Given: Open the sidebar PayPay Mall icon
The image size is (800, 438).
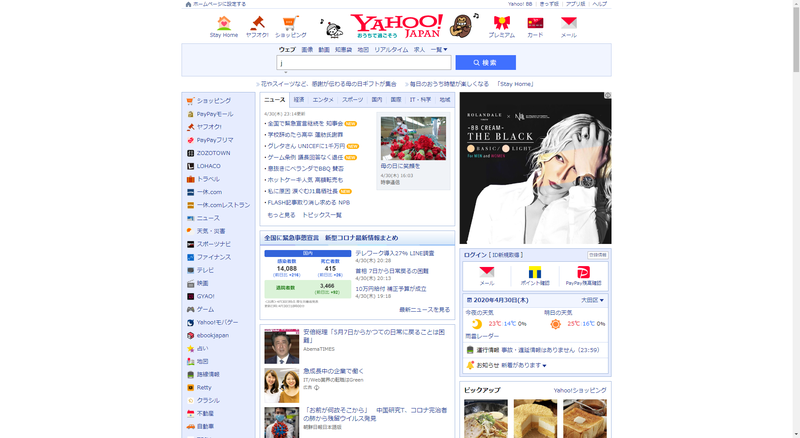Looking at the screenshot, I should (190, 114).
